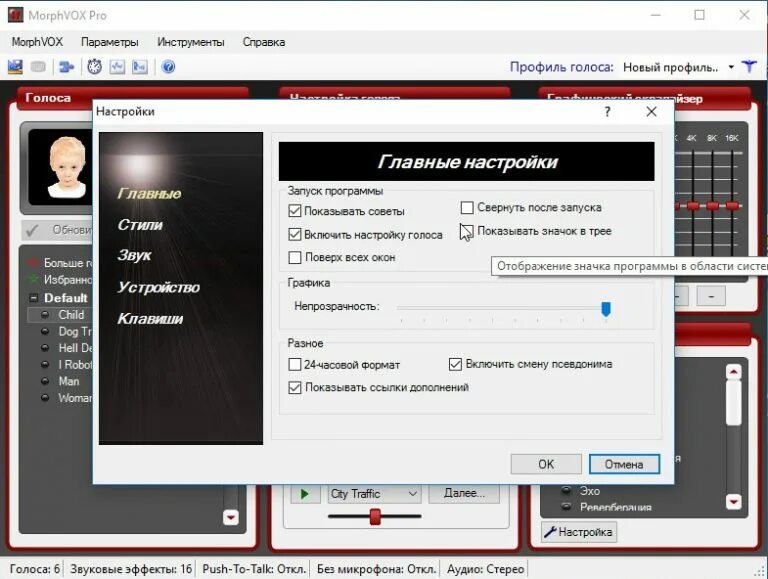This screenshot has width=768, height=579.
Task: Click the play button beside City Traffic
Action: pyautogui.click(x=304, y=493)
